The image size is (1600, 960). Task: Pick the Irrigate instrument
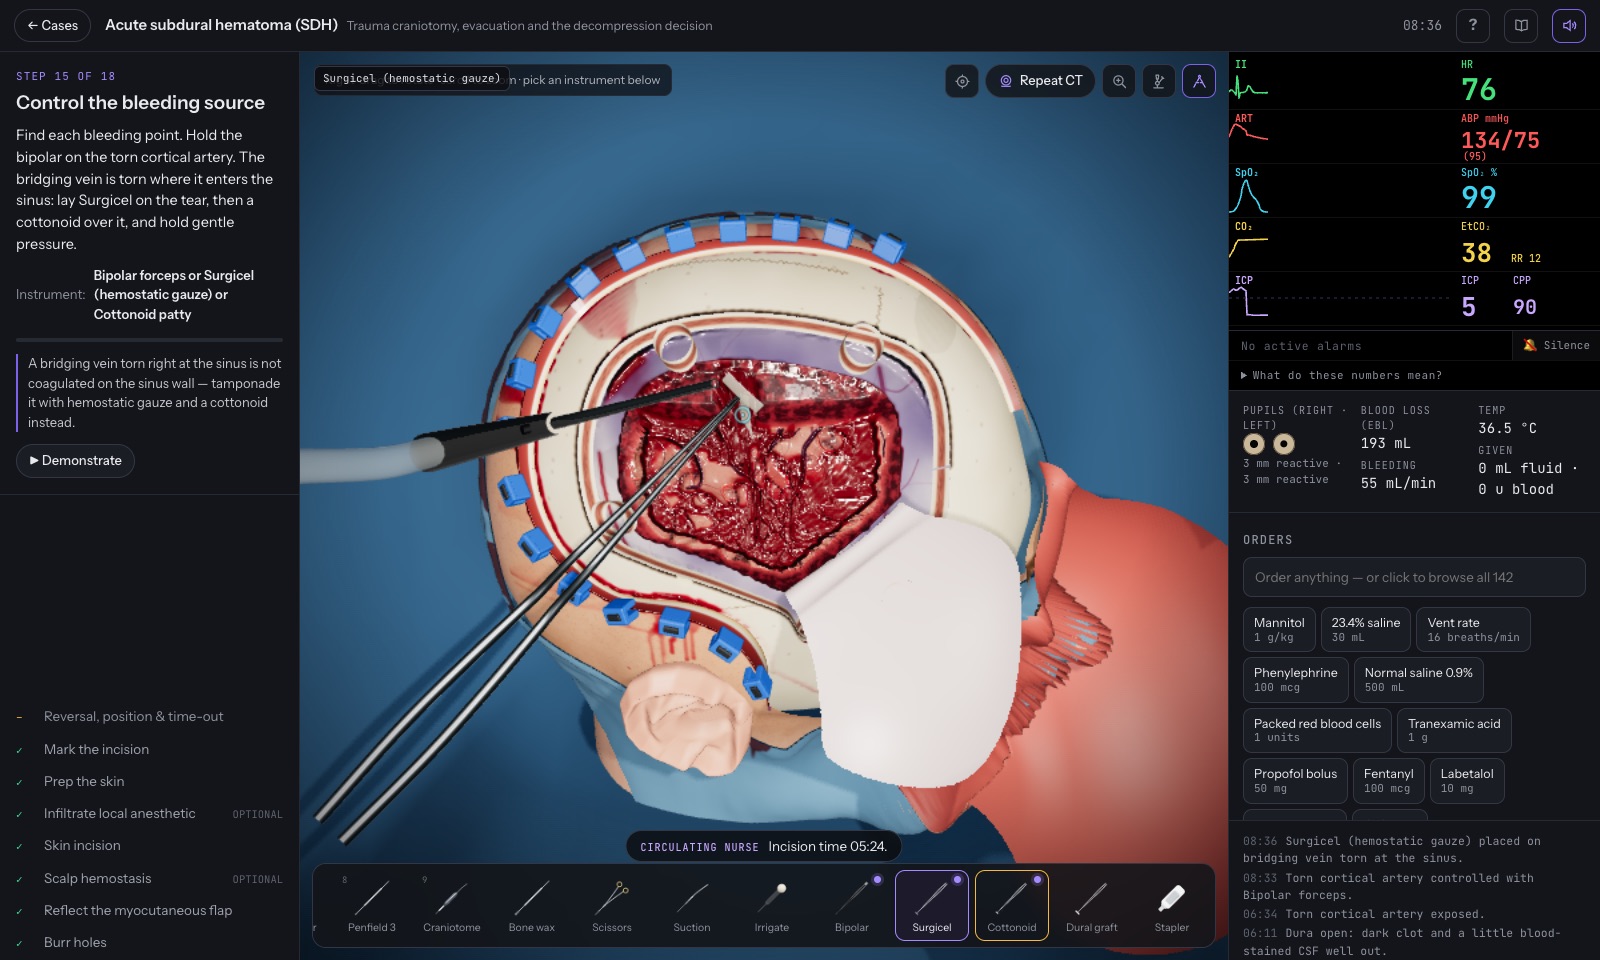click(772, 906)
